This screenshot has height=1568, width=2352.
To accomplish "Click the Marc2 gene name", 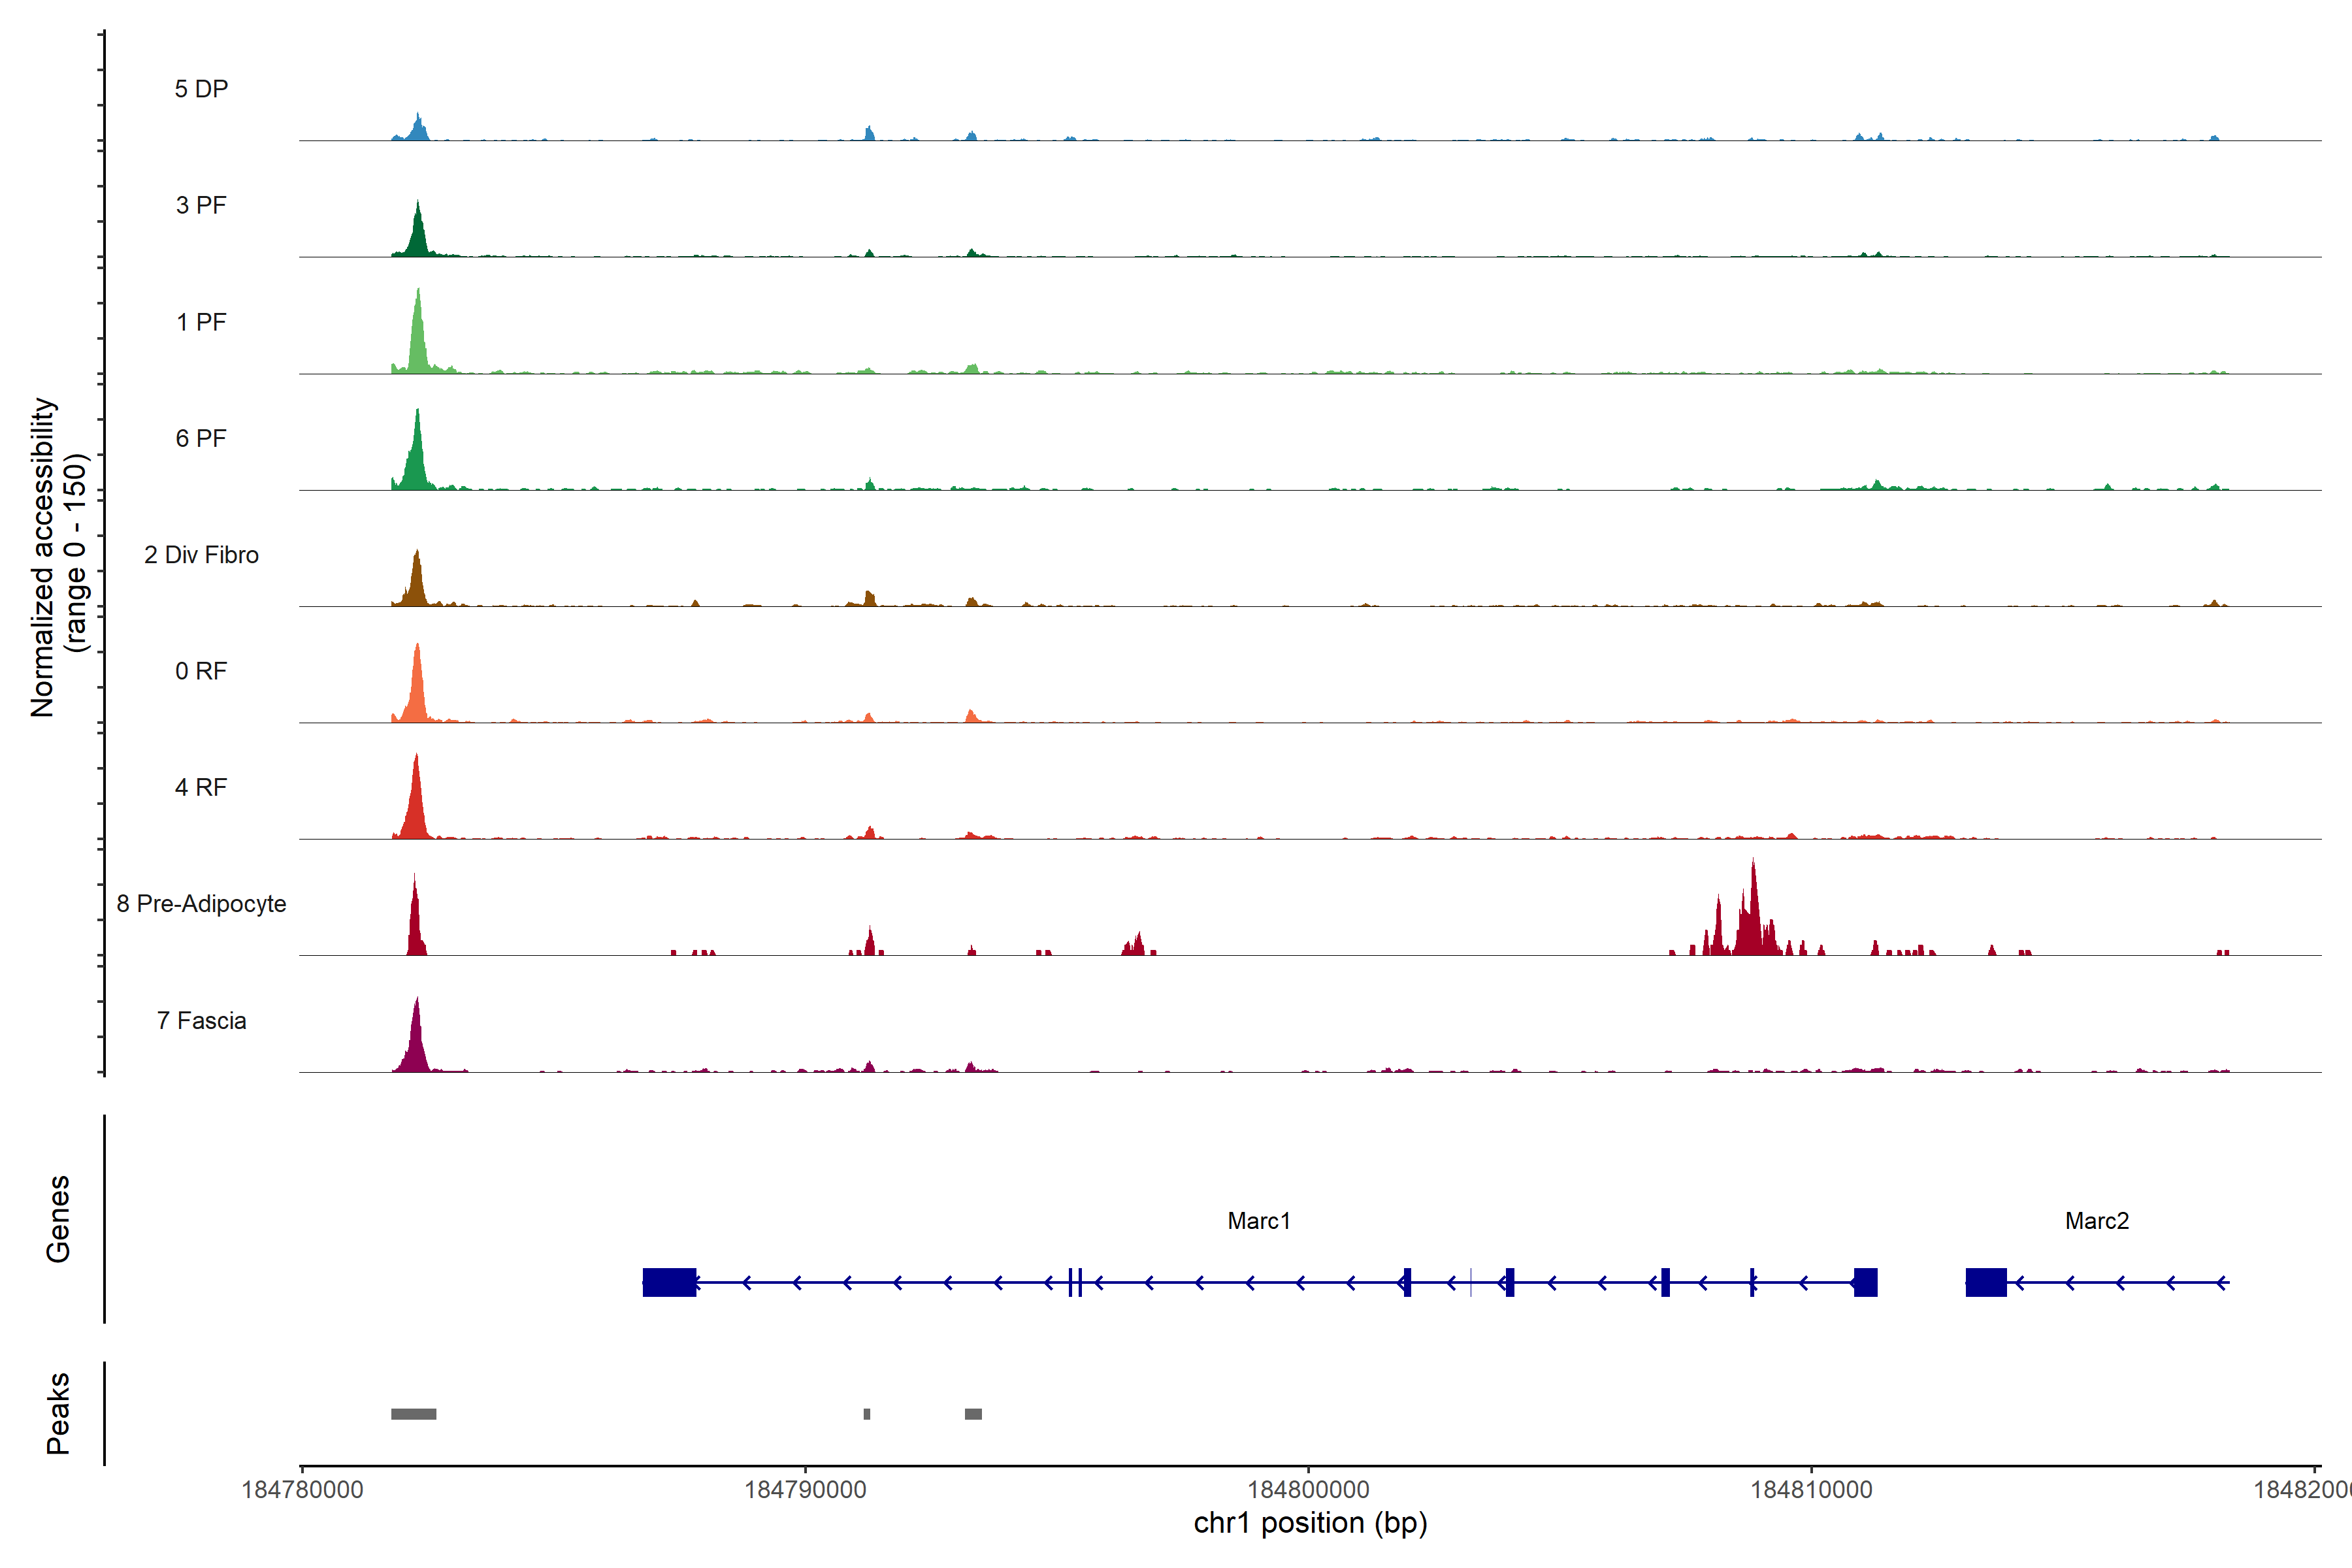I will [2097, 1221].
